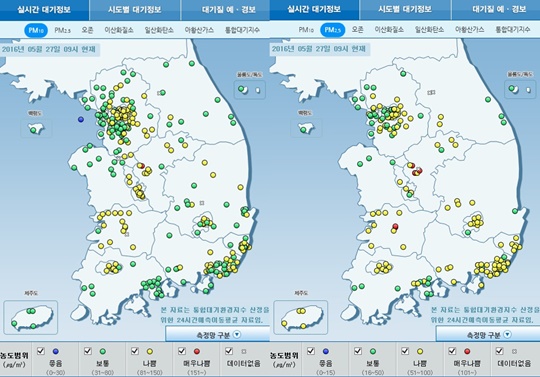The height and width of the screenshot is (377, 540).
Task: Toggle the 데이터없음 checkbox in the left legend
Action: pos(229,351)
